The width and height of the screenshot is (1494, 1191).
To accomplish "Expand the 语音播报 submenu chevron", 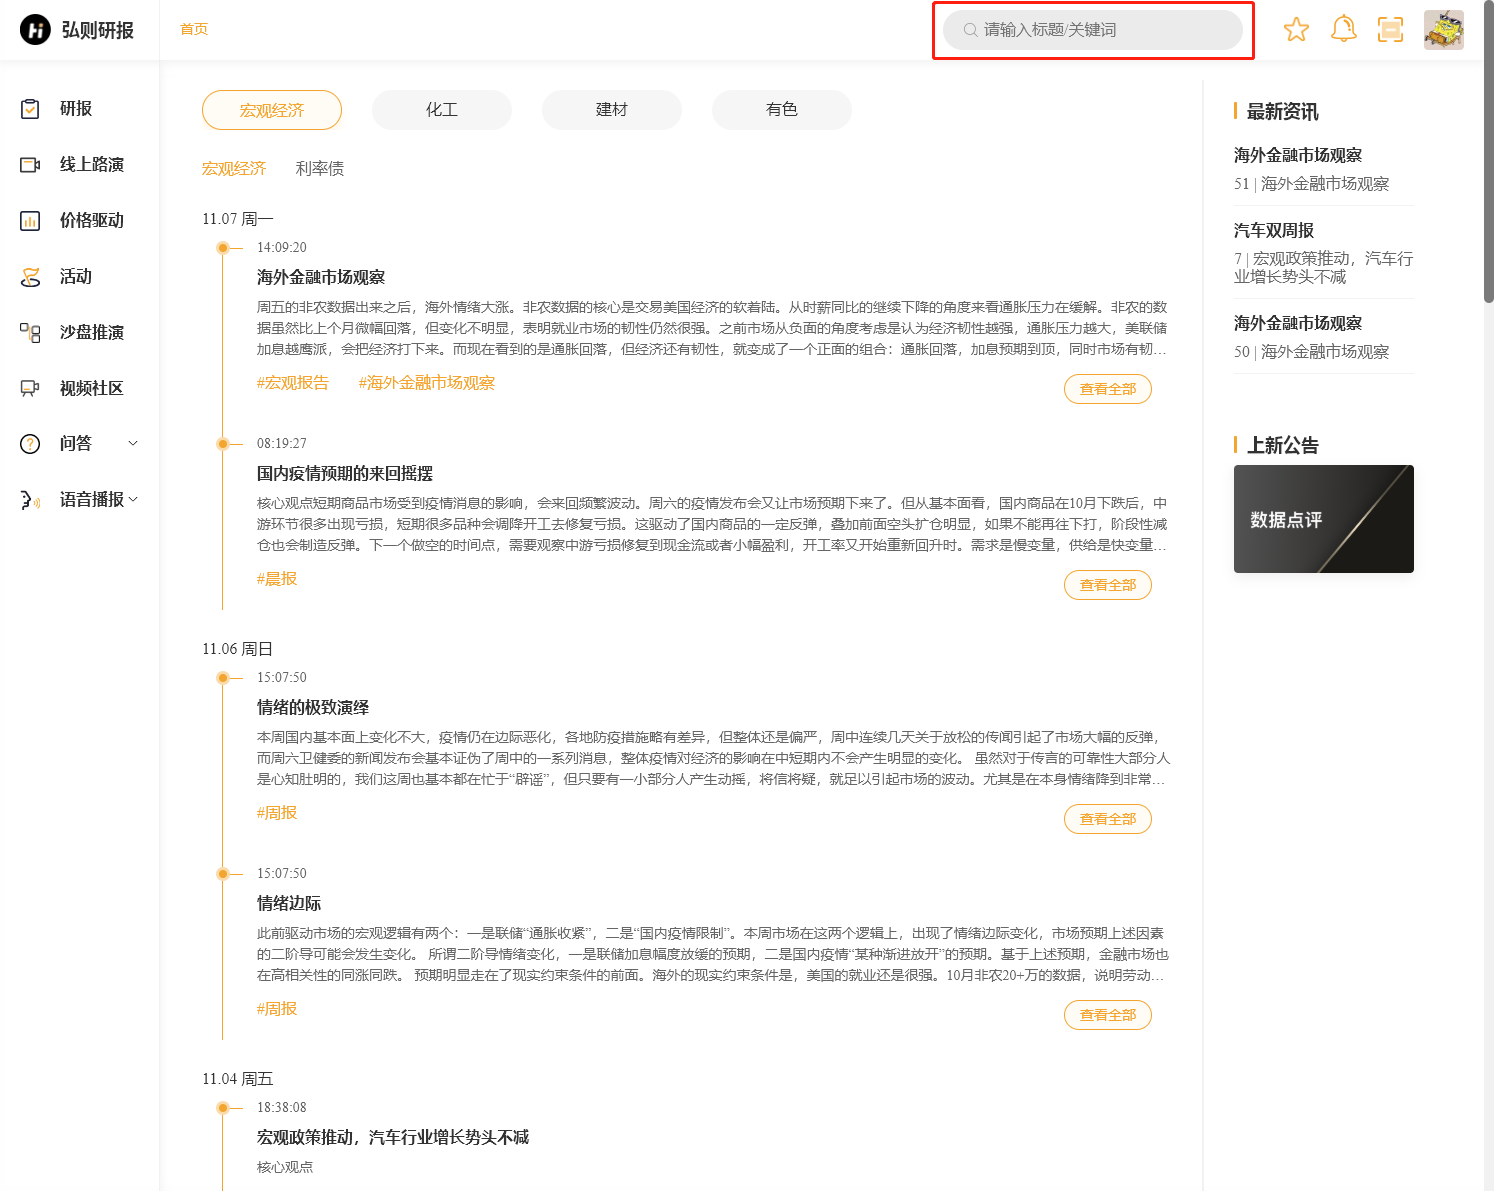I will click(133, 499).
